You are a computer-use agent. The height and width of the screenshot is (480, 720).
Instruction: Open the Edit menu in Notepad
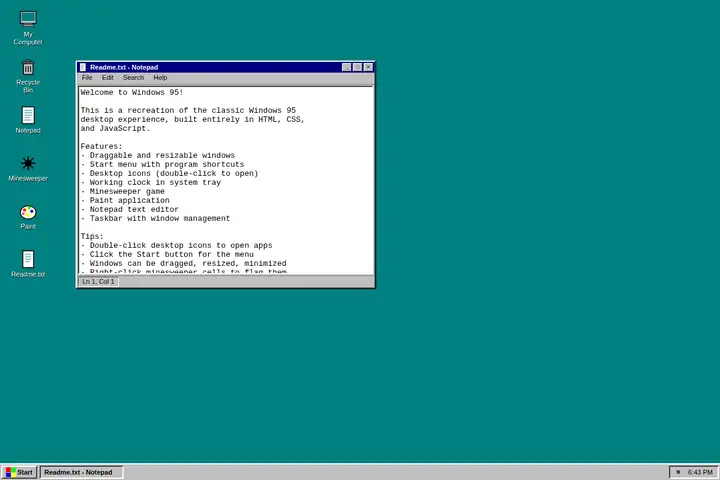click(x=107, y=78)
